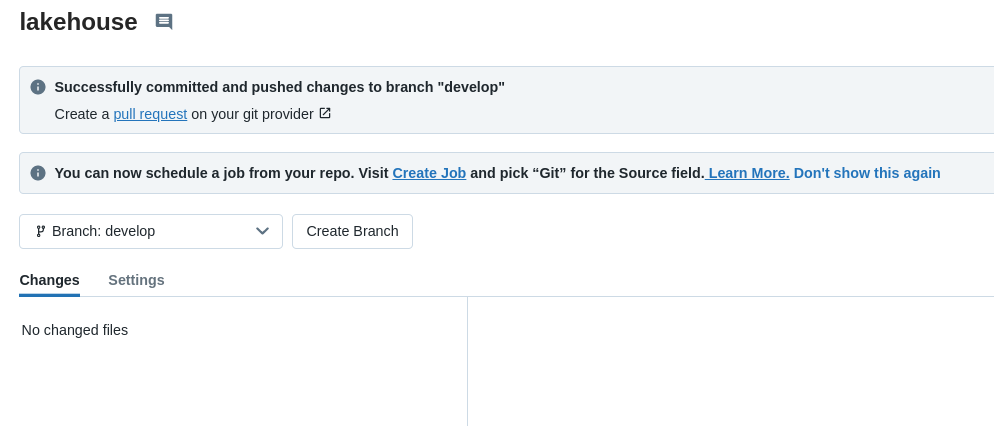
Task: Open the Settings tab
Action: click(x=136, y=280)
